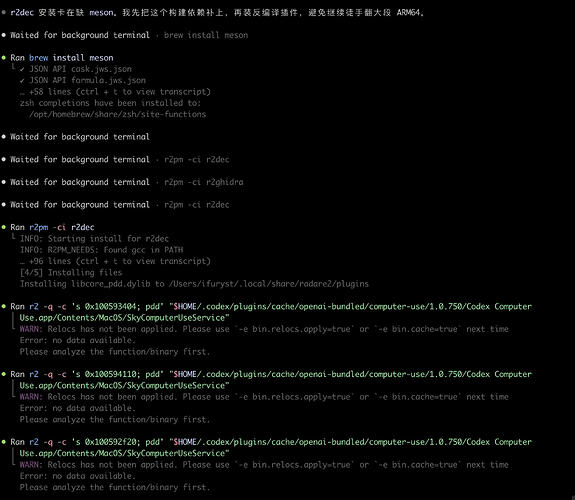The image size is (575, 500).
Task: Select 'INFO: R2PM_NEEDS: Found gcc in PATH'
Action: 101,250
